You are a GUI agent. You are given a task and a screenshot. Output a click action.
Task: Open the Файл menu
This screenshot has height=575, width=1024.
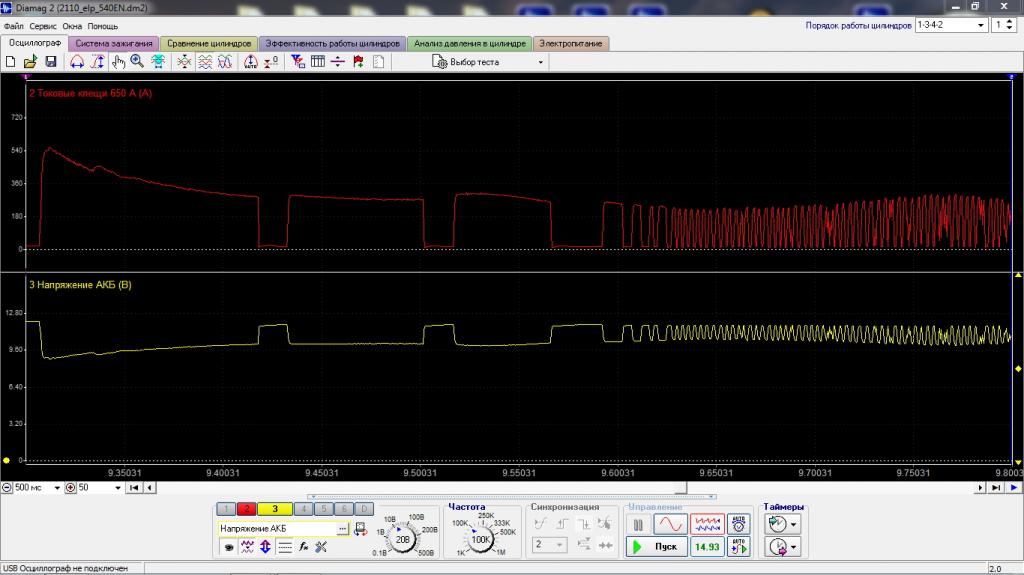click(x=14, y=26)
